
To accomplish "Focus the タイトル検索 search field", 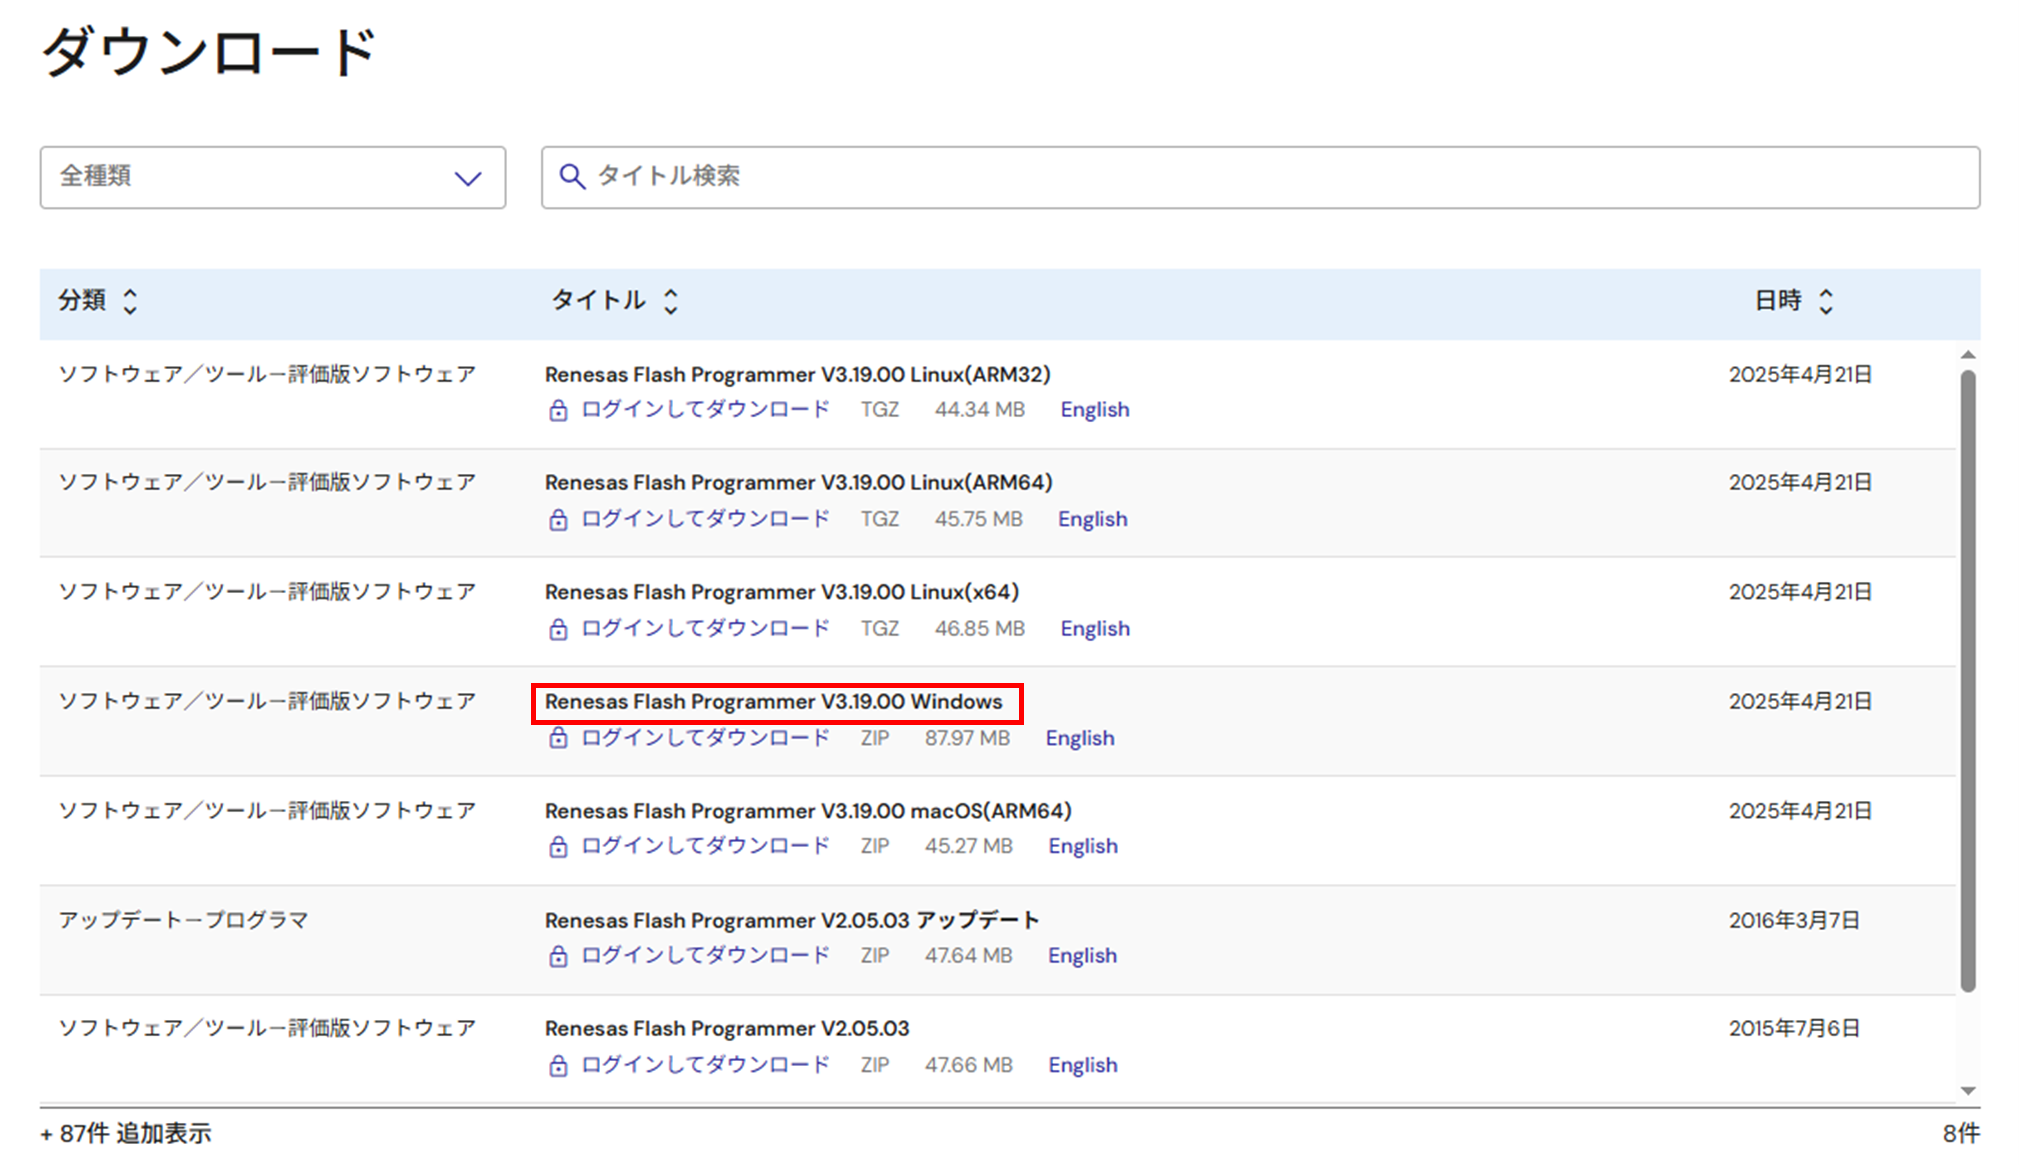I will pyautogui.click(x=1260, y=177).
